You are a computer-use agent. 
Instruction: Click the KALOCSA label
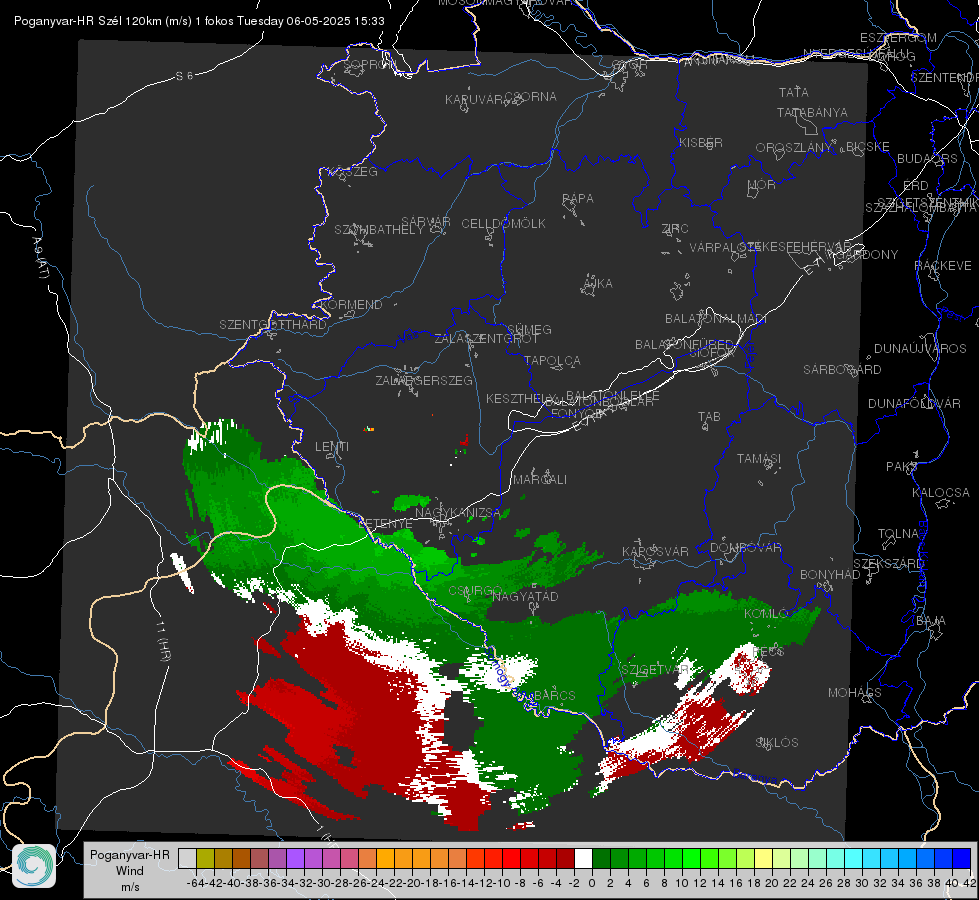(941, 493)
